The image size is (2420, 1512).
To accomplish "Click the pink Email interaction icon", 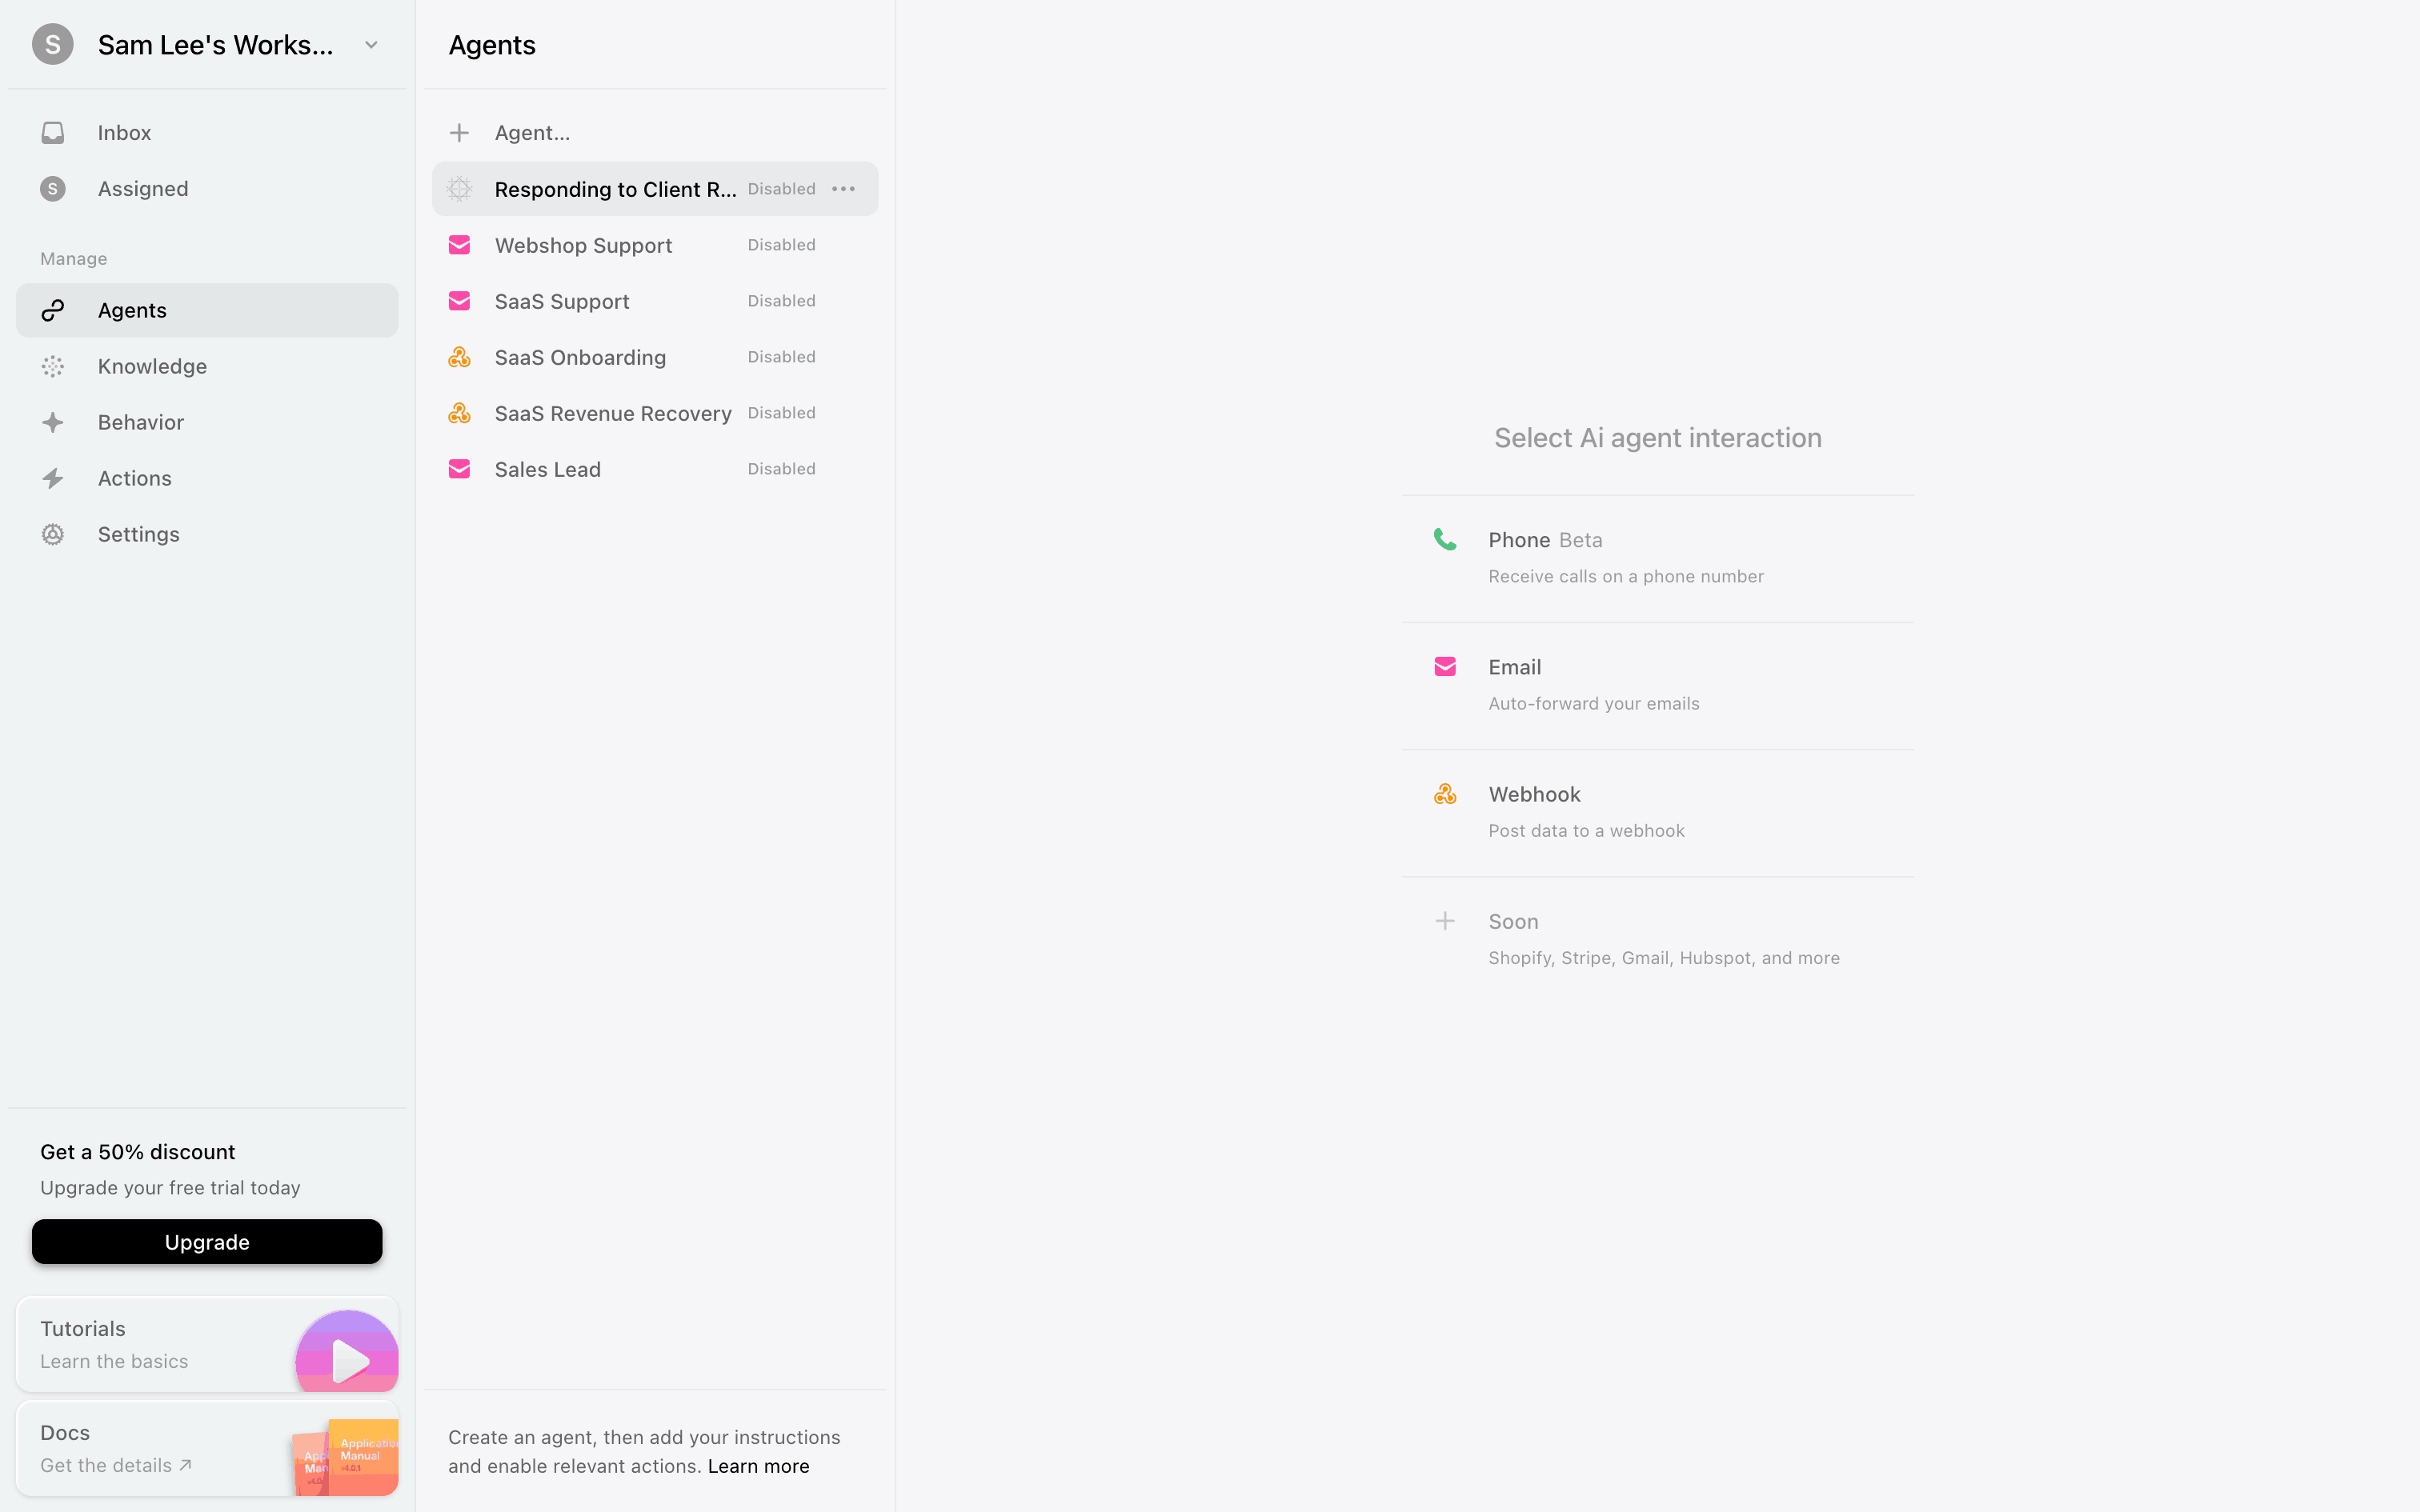I will [x=1445, y=667].
